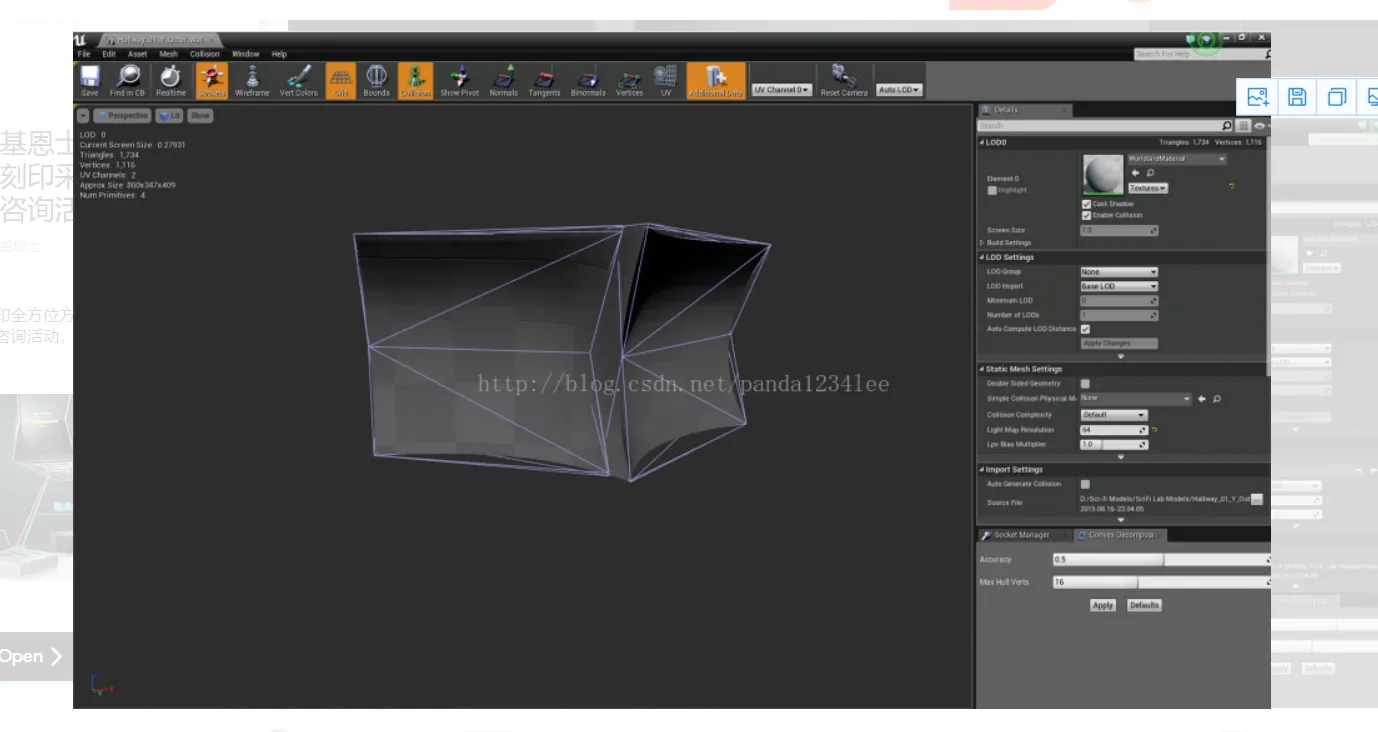Screen dimensions: 1378x732
Task: Open the Mesh menu
Action: 169,54
